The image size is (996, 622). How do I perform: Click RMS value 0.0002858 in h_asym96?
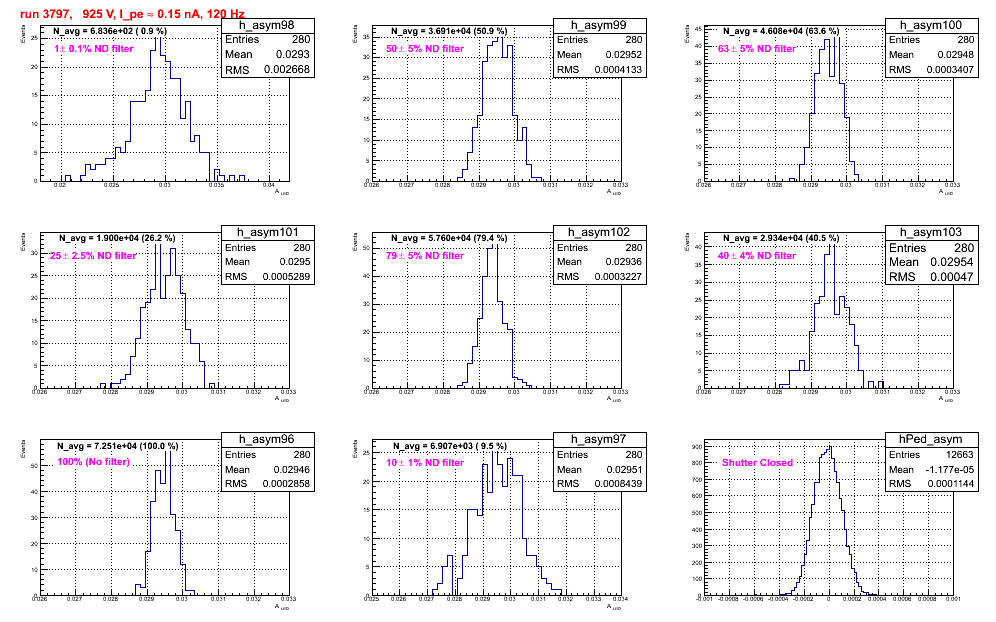click(286, 484)
